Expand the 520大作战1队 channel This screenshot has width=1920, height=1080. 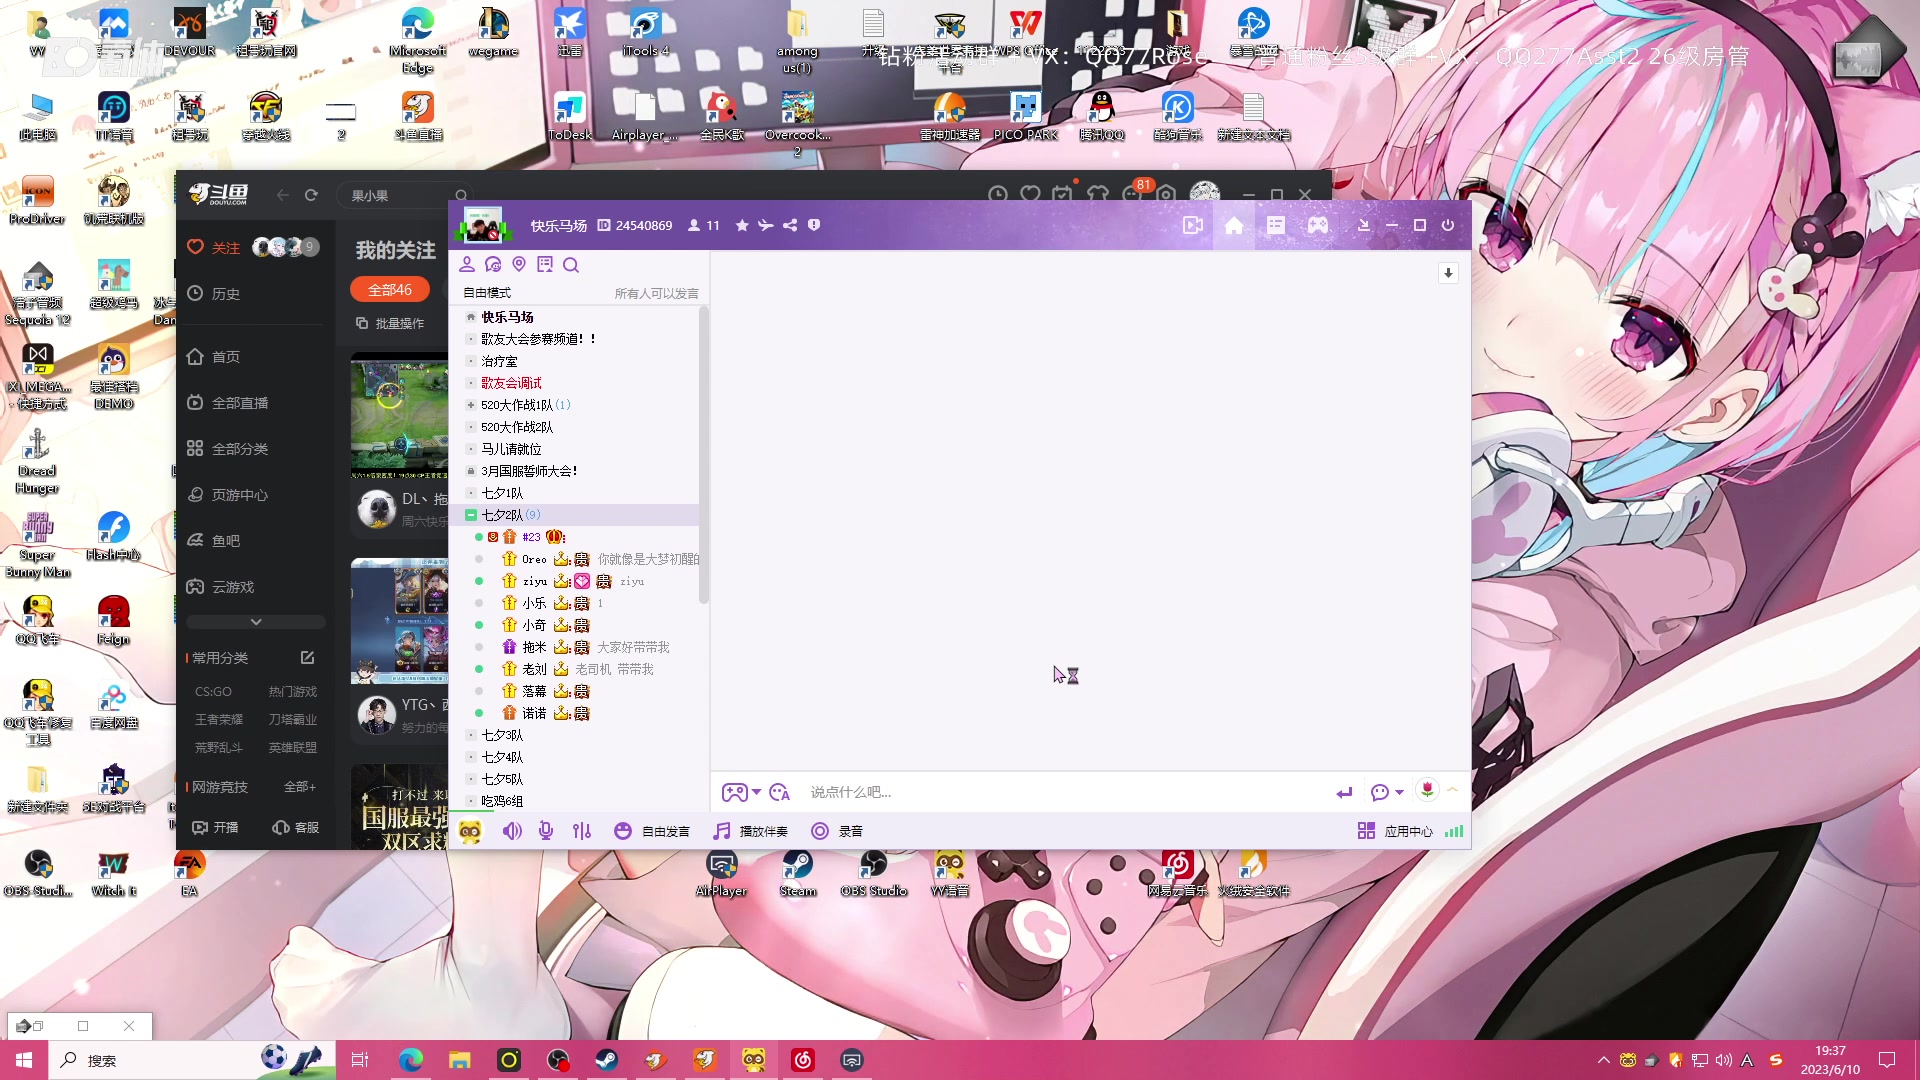(x=471, y=405)
